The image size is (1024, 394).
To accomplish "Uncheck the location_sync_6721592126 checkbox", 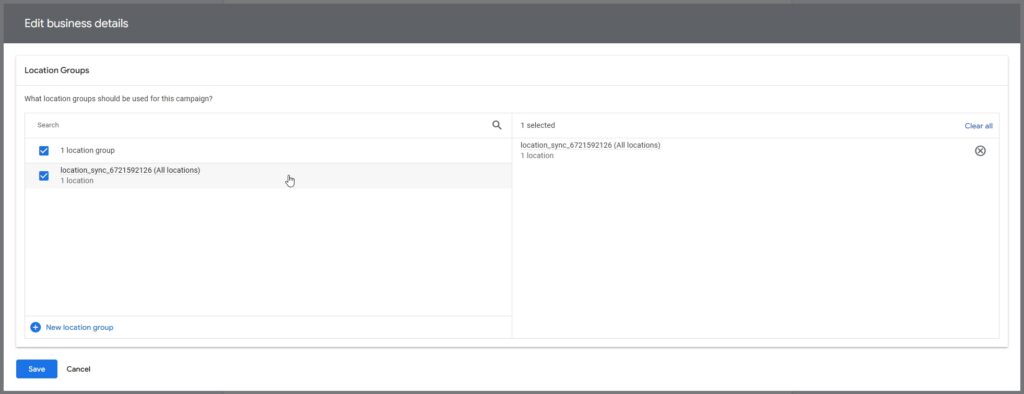I will [44, 176].
